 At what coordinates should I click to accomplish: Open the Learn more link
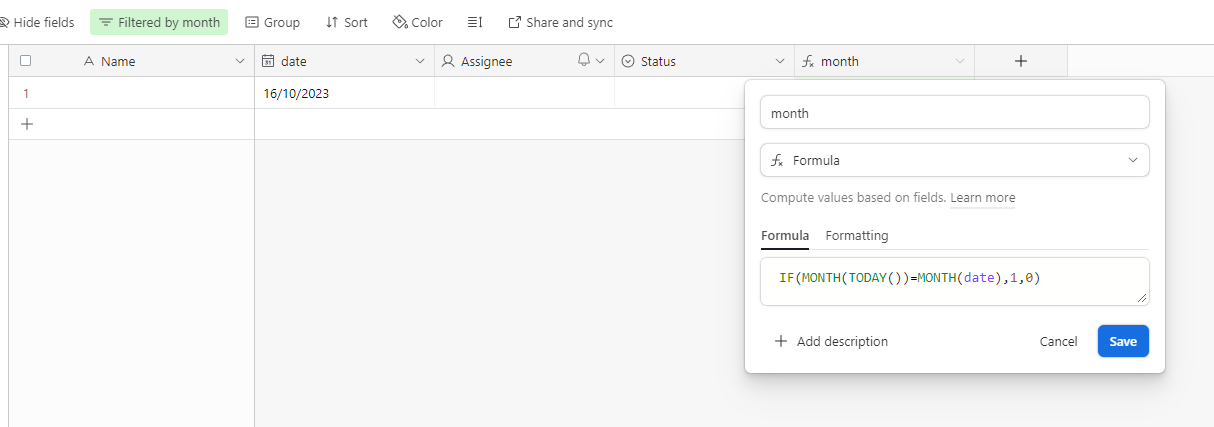(982, 198)
